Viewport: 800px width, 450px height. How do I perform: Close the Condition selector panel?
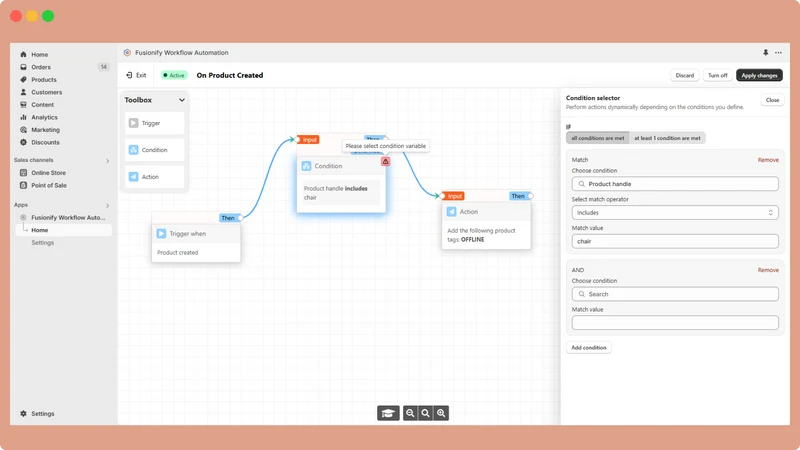[x=772, y=100]
